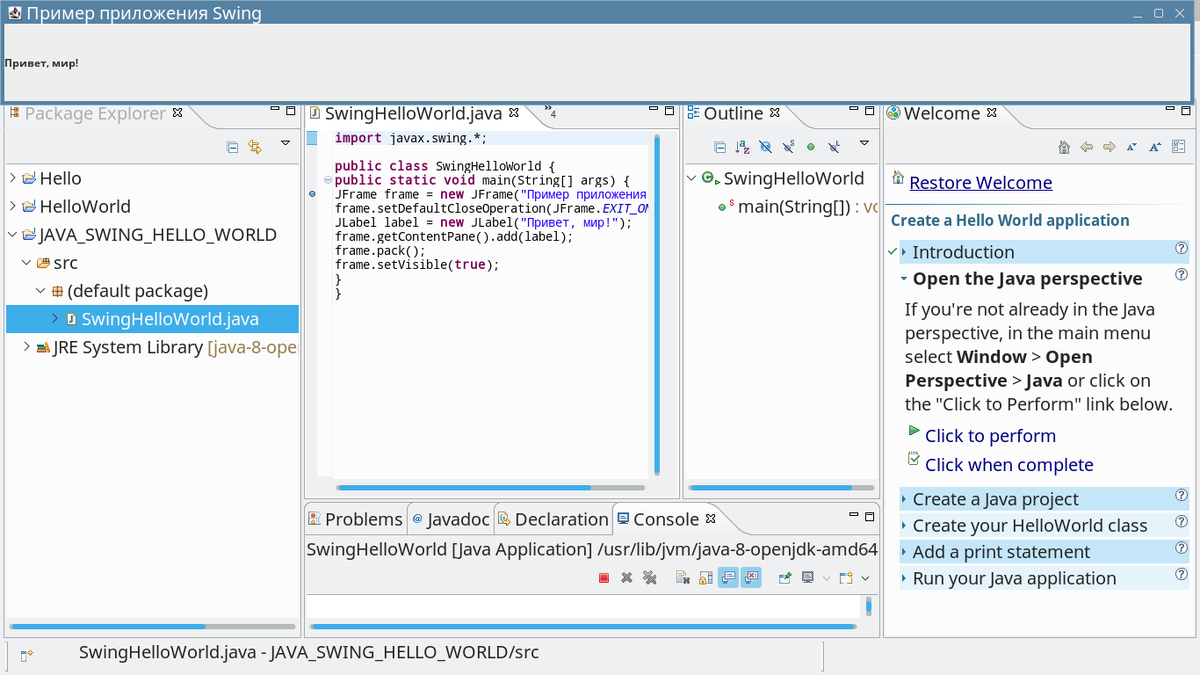Collapse SwingHelloWorld class in Outline

point(692,178)
